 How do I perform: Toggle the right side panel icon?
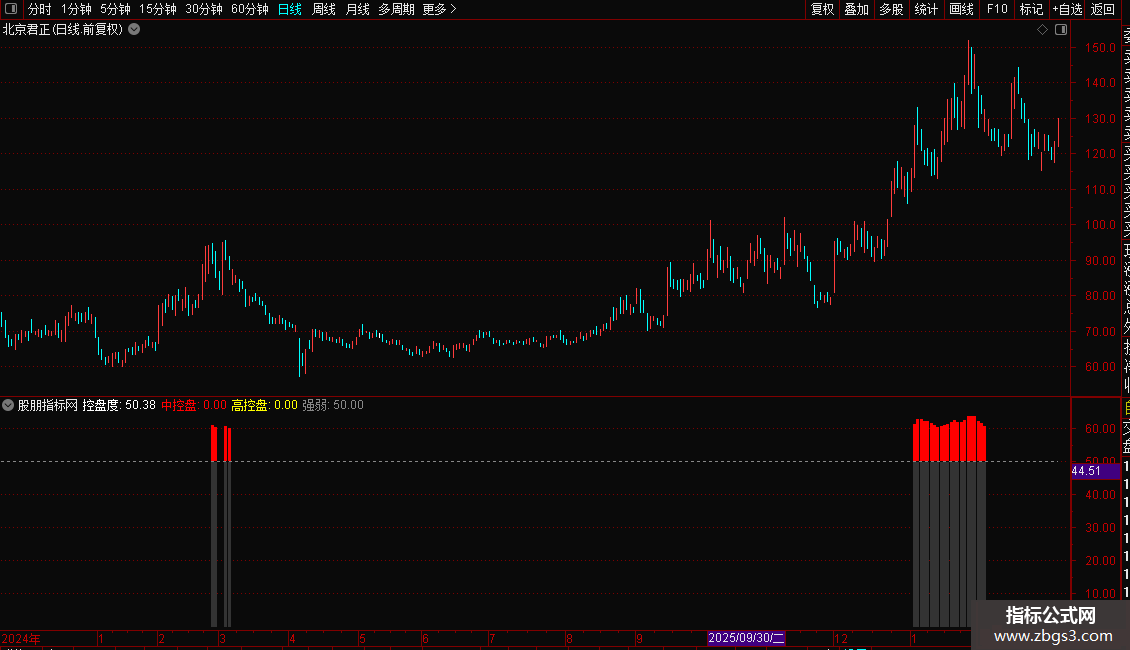(1061, 30)
